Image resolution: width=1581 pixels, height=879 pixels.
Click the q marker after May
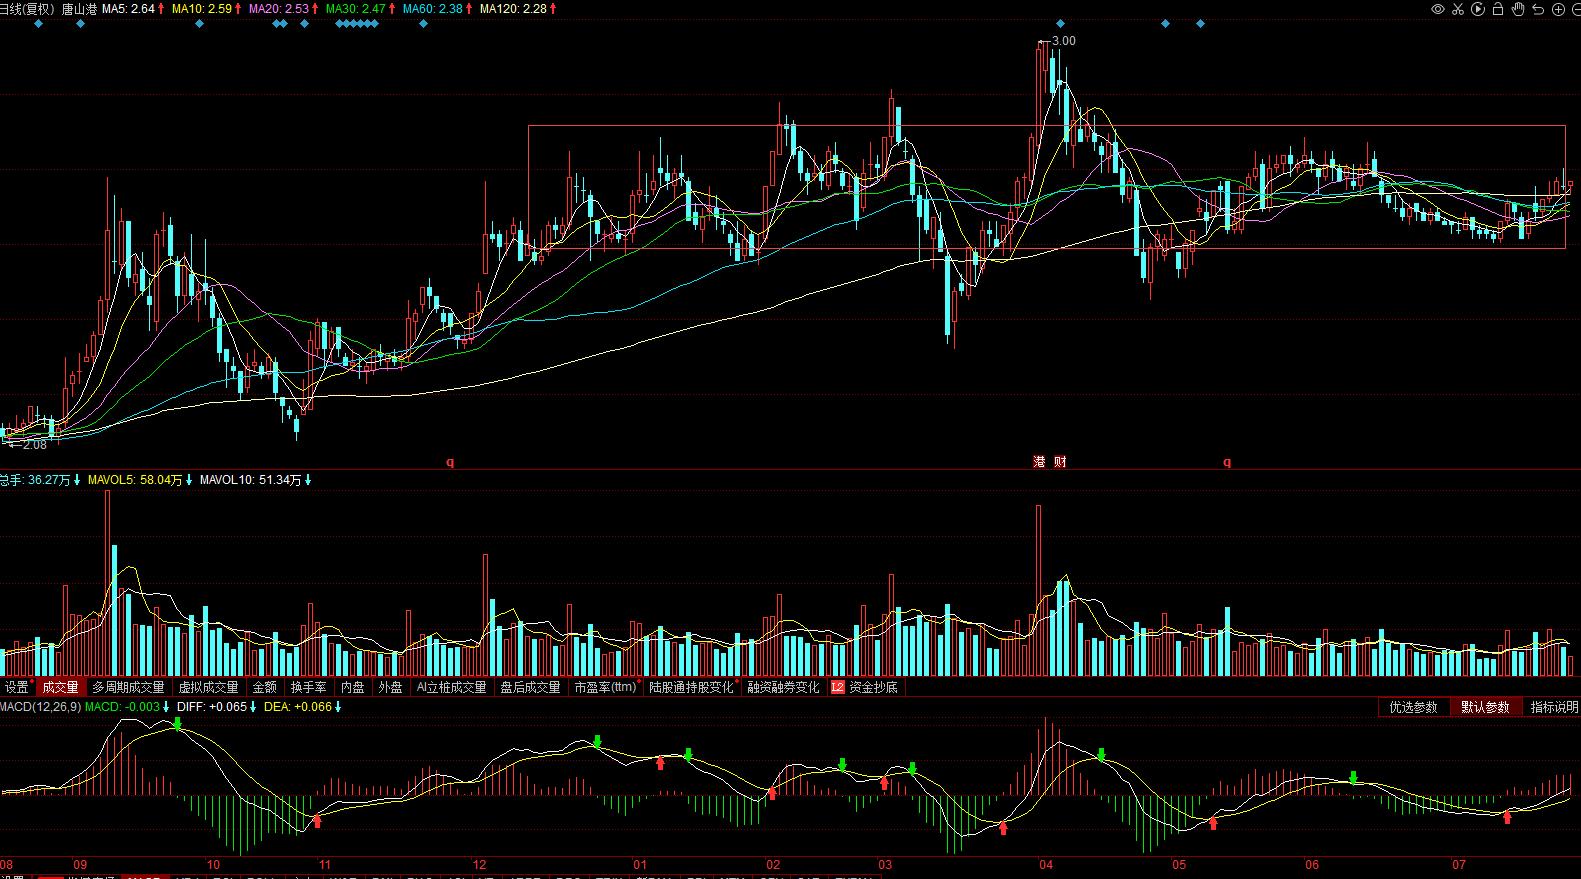[x=1227, y=462]
